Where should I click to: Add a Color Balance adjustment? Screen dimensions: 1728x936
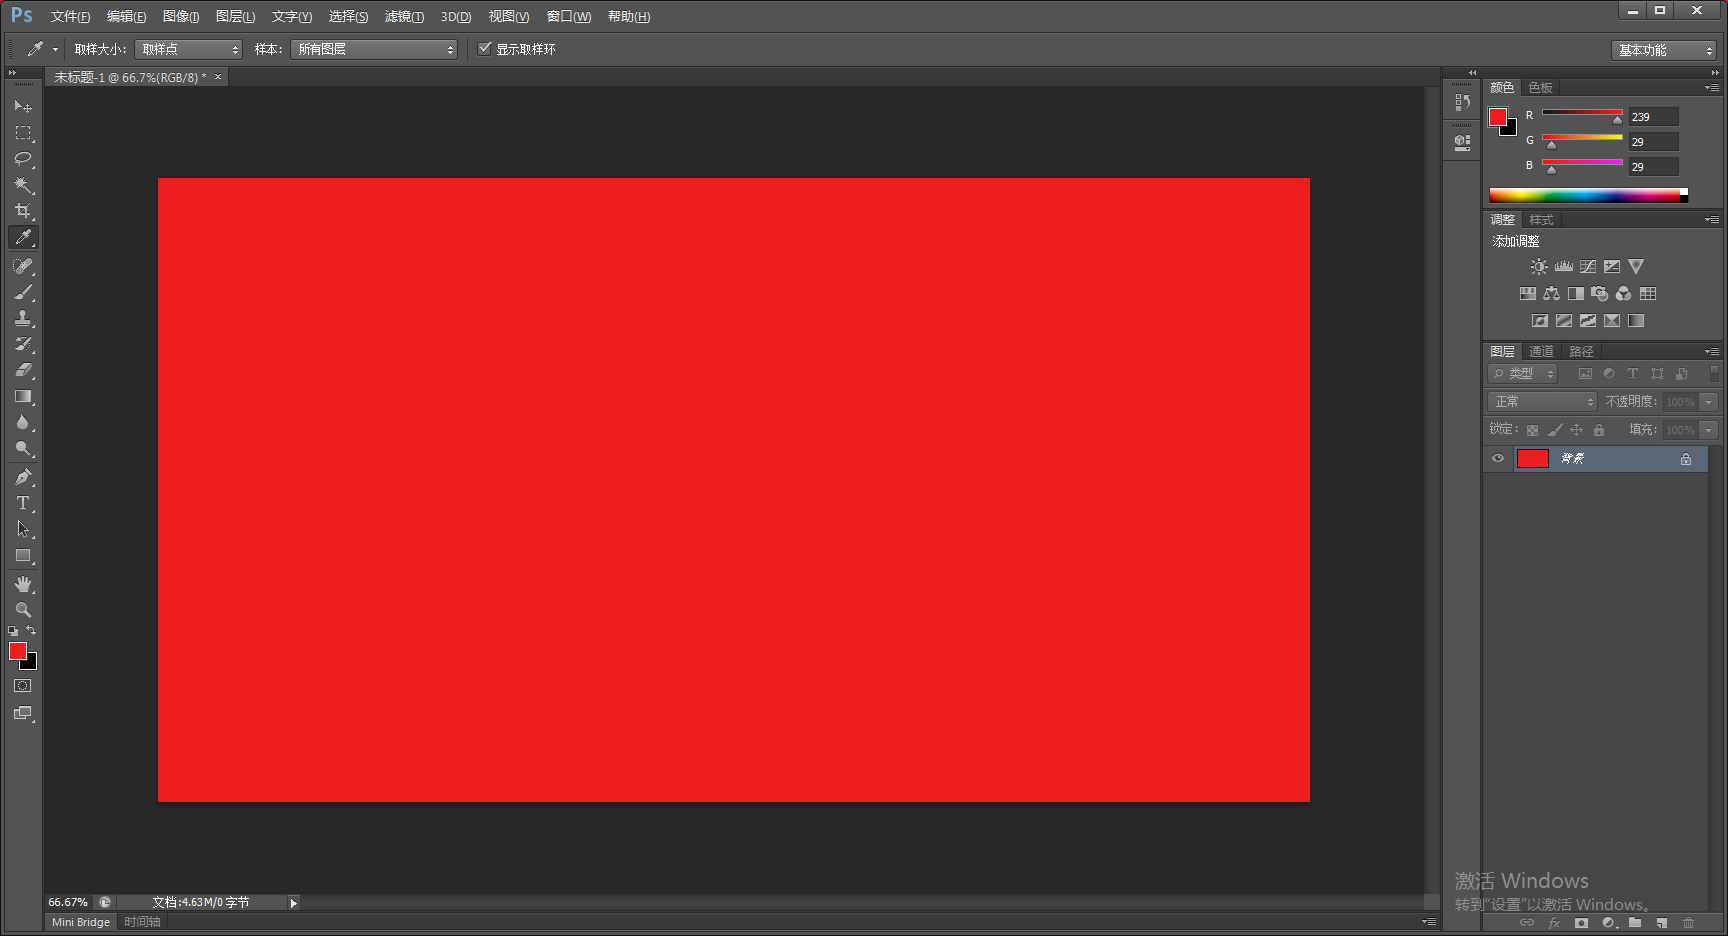(x=1551, y=294)
